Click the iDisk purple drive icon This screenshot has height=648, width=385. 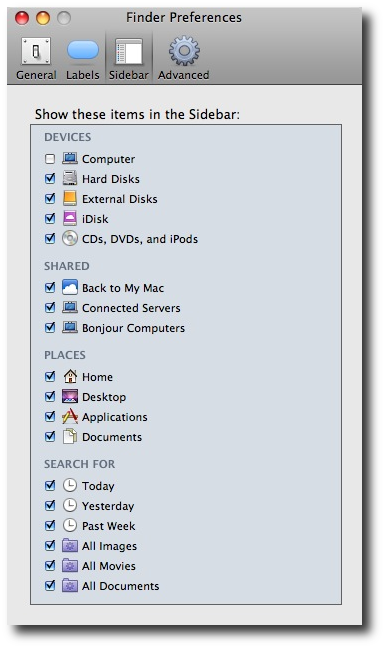click(x=70, y=219)
